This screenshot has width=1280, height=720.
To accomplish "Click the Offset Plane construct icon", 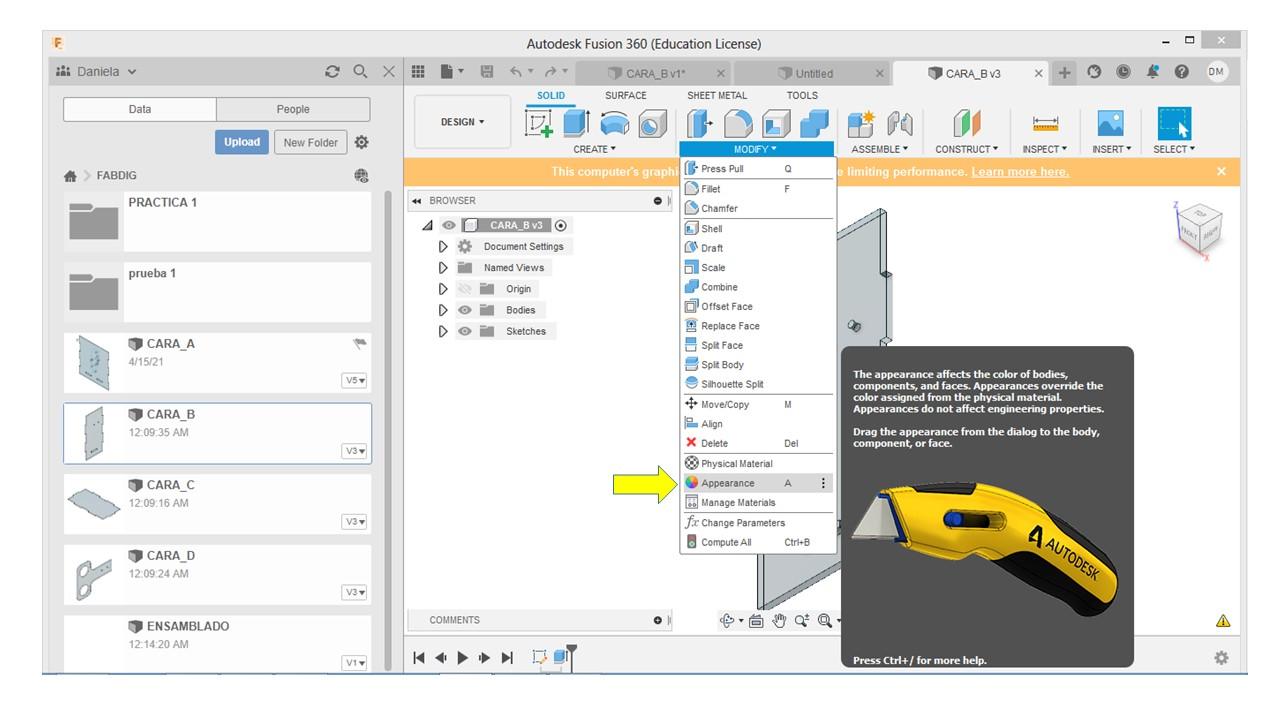I will pos(967,123).
